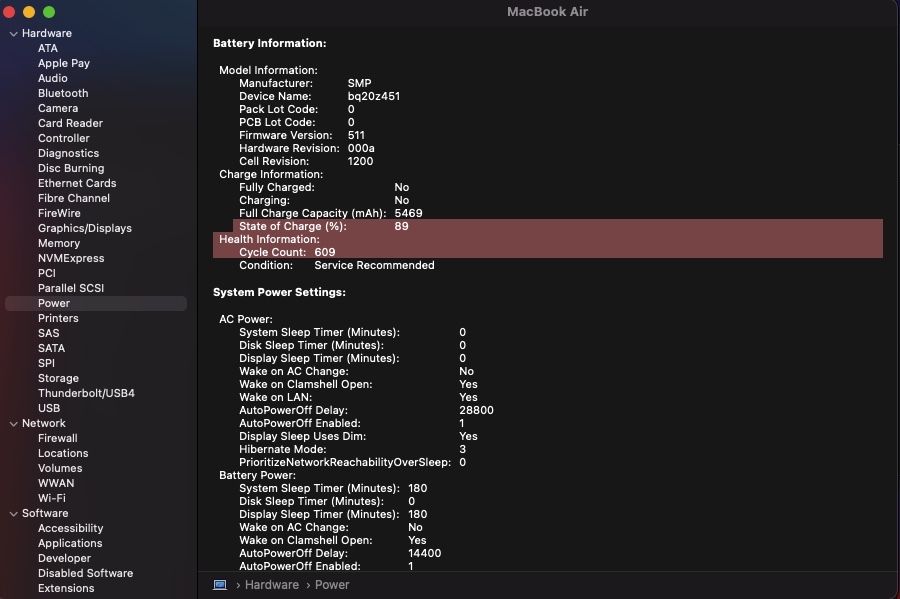Click the Service Recommended condition text

[x=374, y=265]
